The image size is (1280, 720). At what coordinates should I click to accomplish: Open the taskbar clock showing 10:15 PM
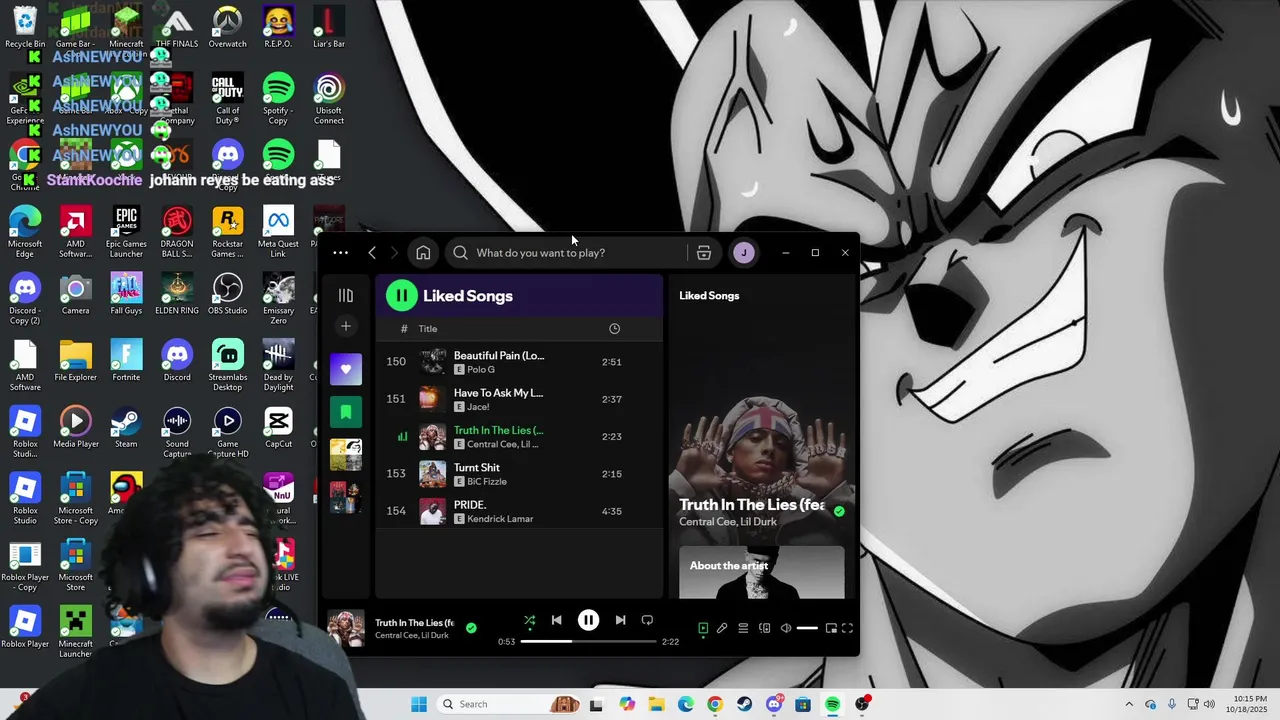(1248, 704)
